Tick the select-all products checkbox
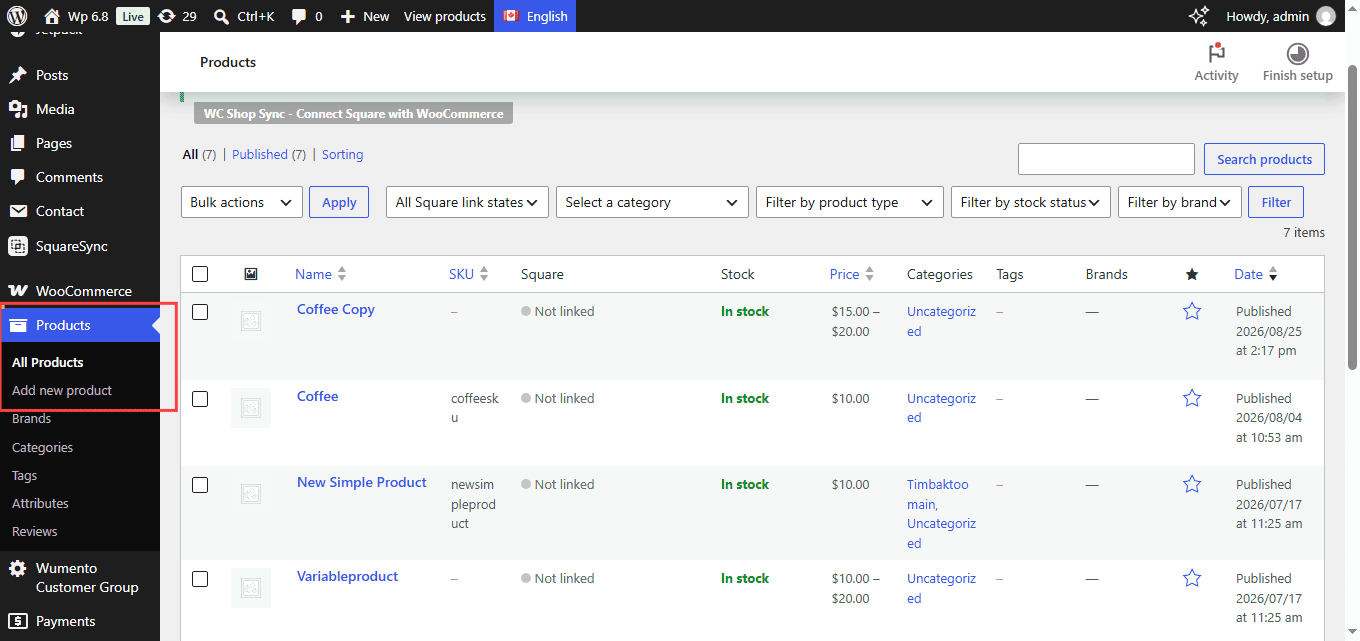The width and height of the screenshot is (1360, 641). point(200,274)
